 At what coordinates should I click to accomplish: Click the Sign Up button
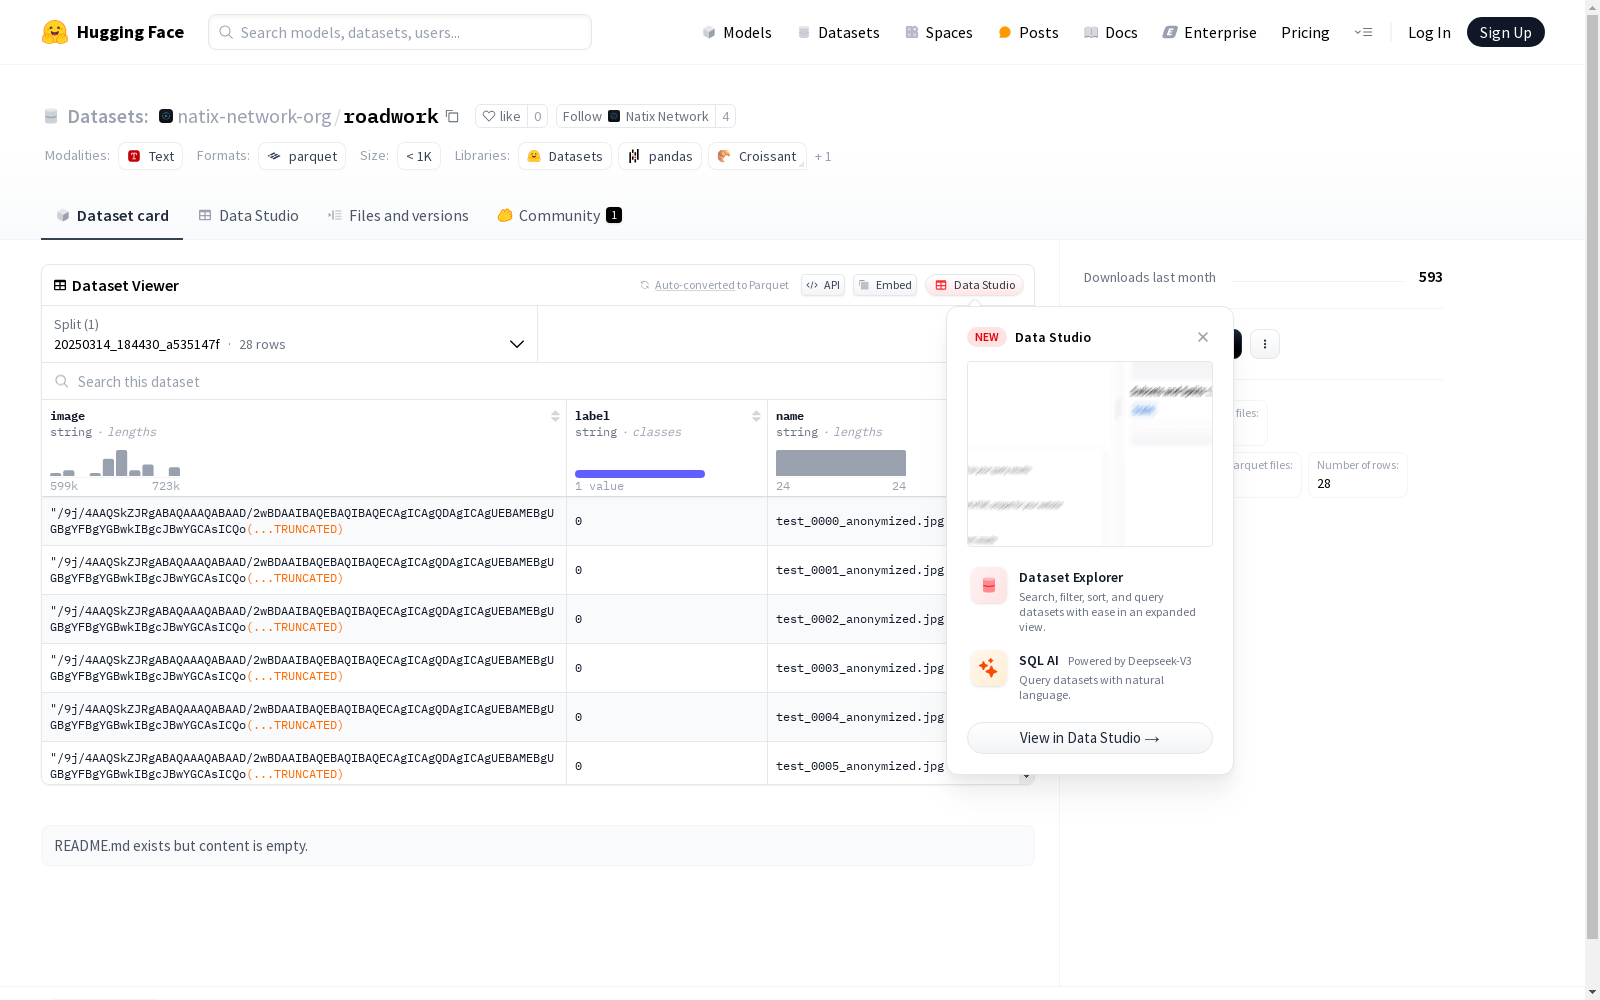coord(1505,32)
